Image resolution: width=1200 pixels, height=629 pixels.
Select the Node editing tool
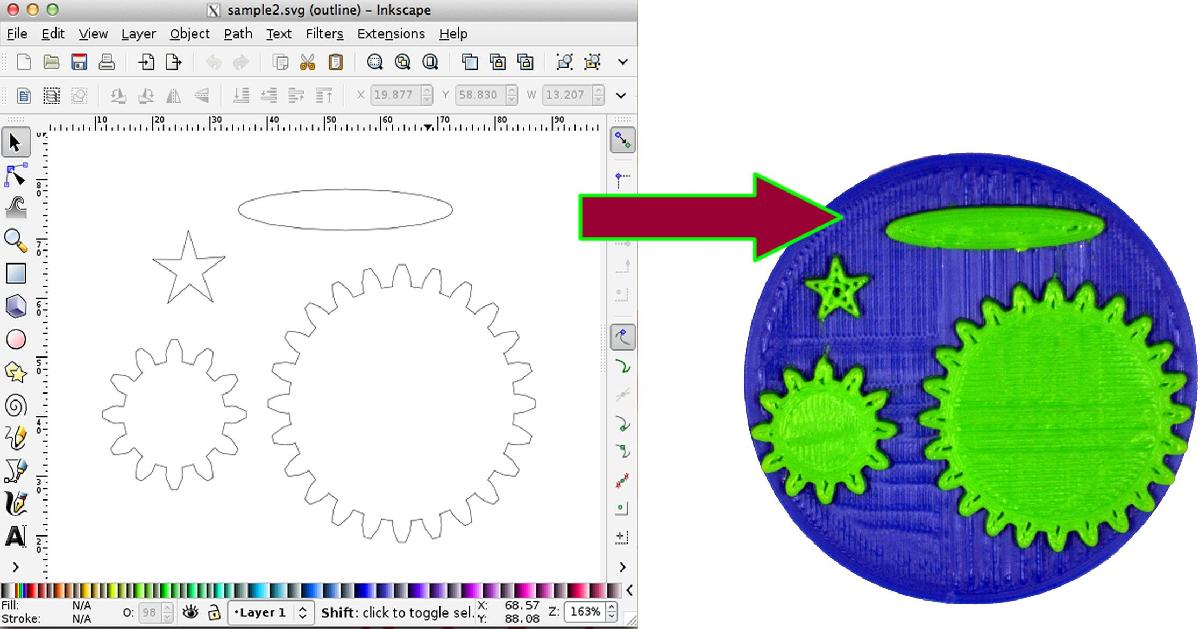tap(16, 176)
